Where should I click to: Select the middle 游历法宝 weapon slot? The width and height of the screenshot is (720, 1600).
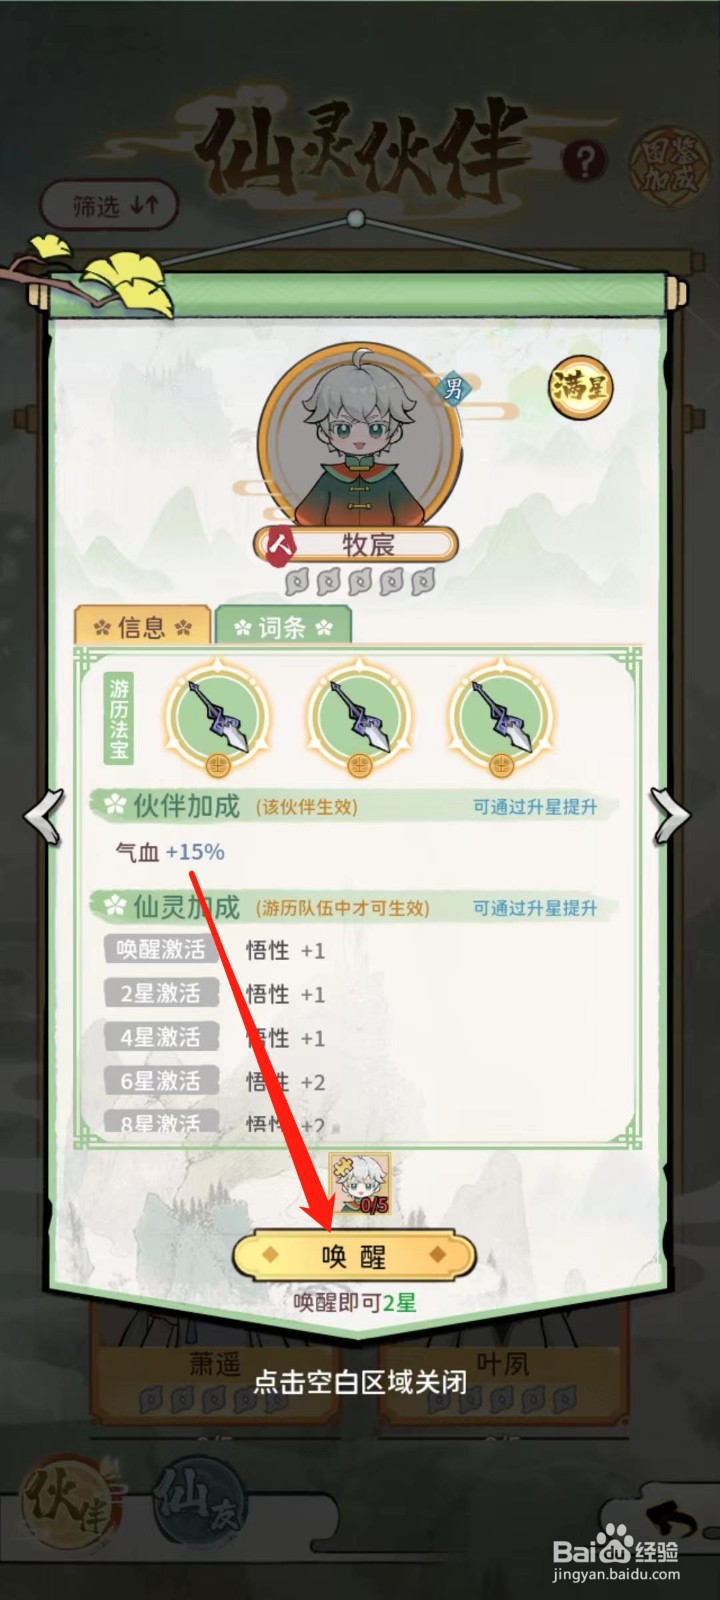359,719
